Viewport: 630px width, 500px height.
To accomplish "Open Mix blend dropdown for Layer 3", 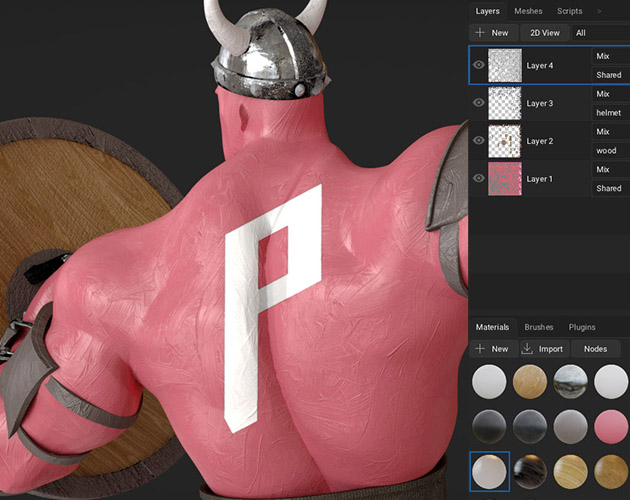I will (x=611, y=94).
